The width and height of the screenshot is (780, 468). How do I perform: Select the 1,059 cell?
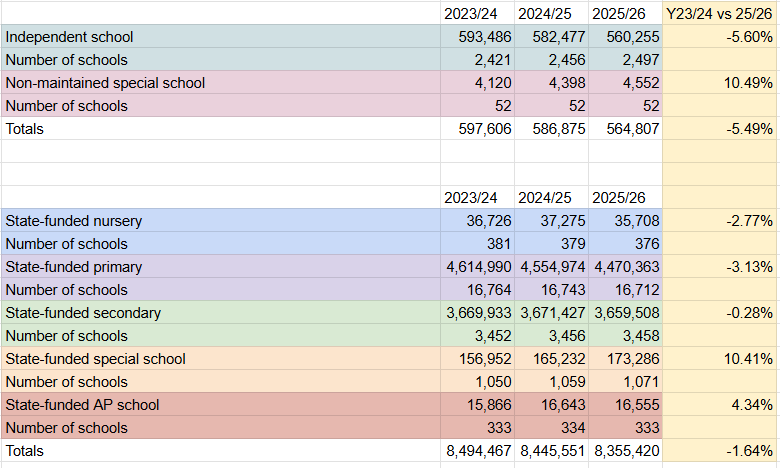pyautogui.click(x=552, y=381)
